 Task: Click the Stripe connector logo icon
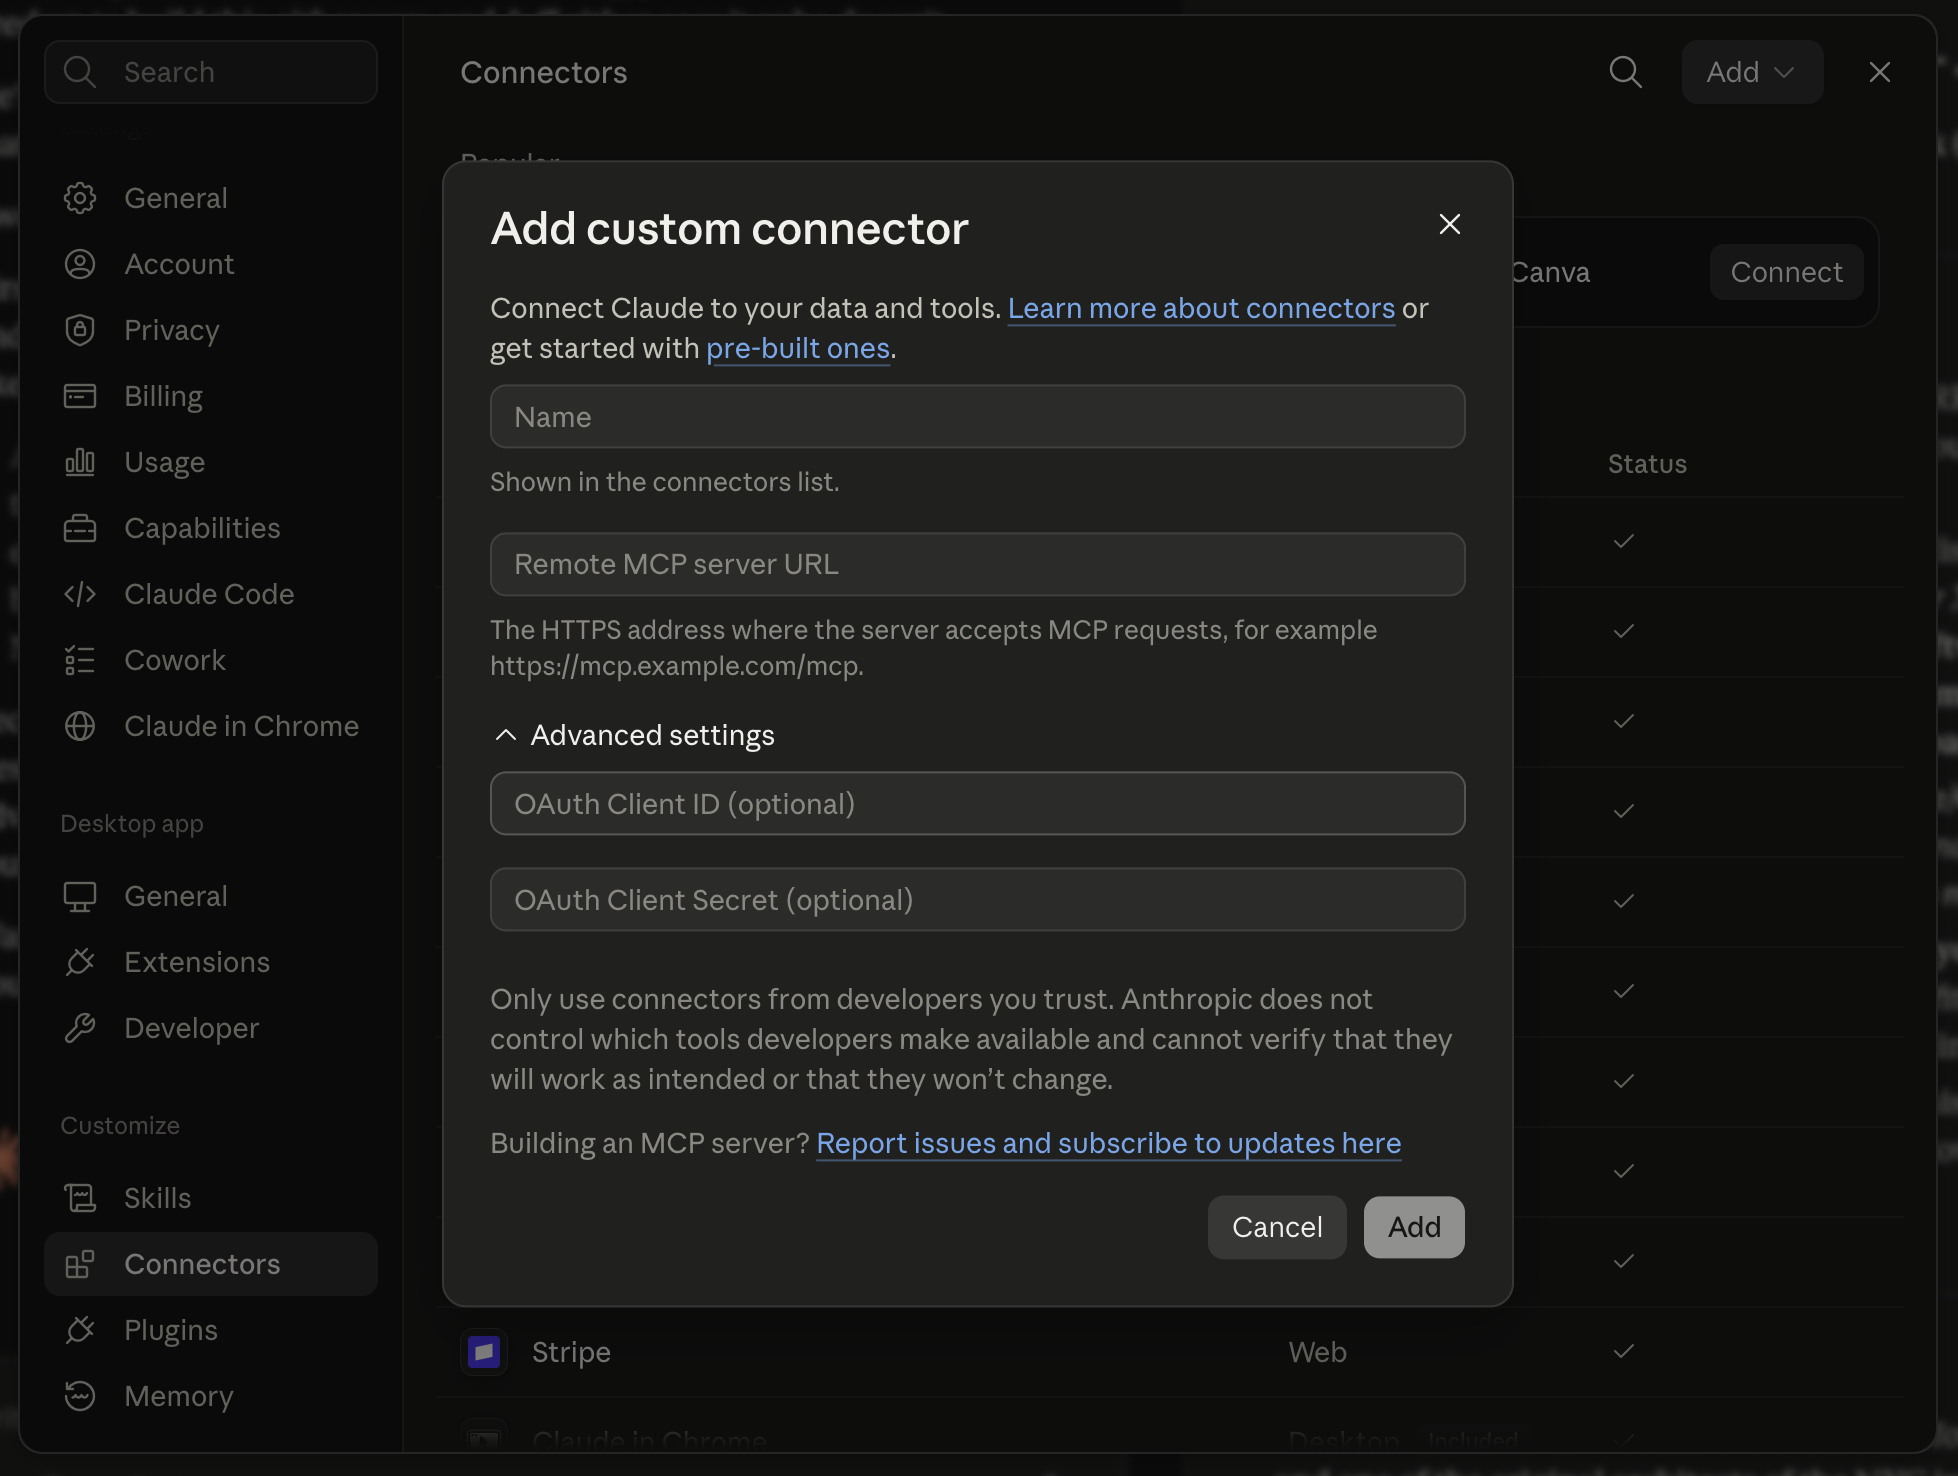(484, 1352)
